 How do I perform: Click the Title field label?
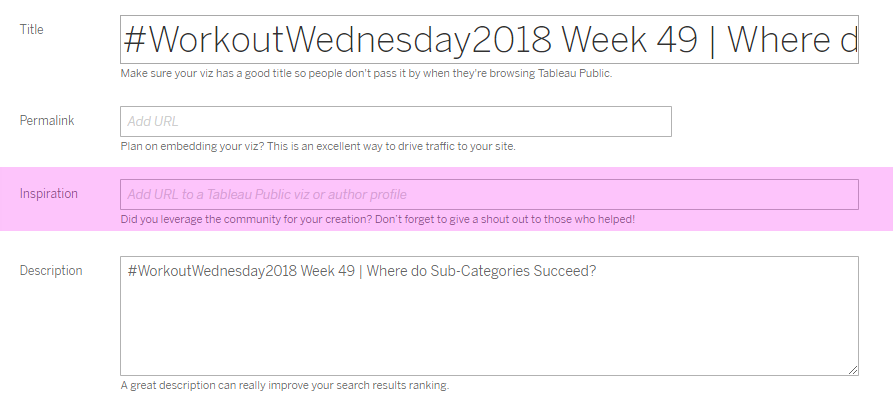(31, 30)
